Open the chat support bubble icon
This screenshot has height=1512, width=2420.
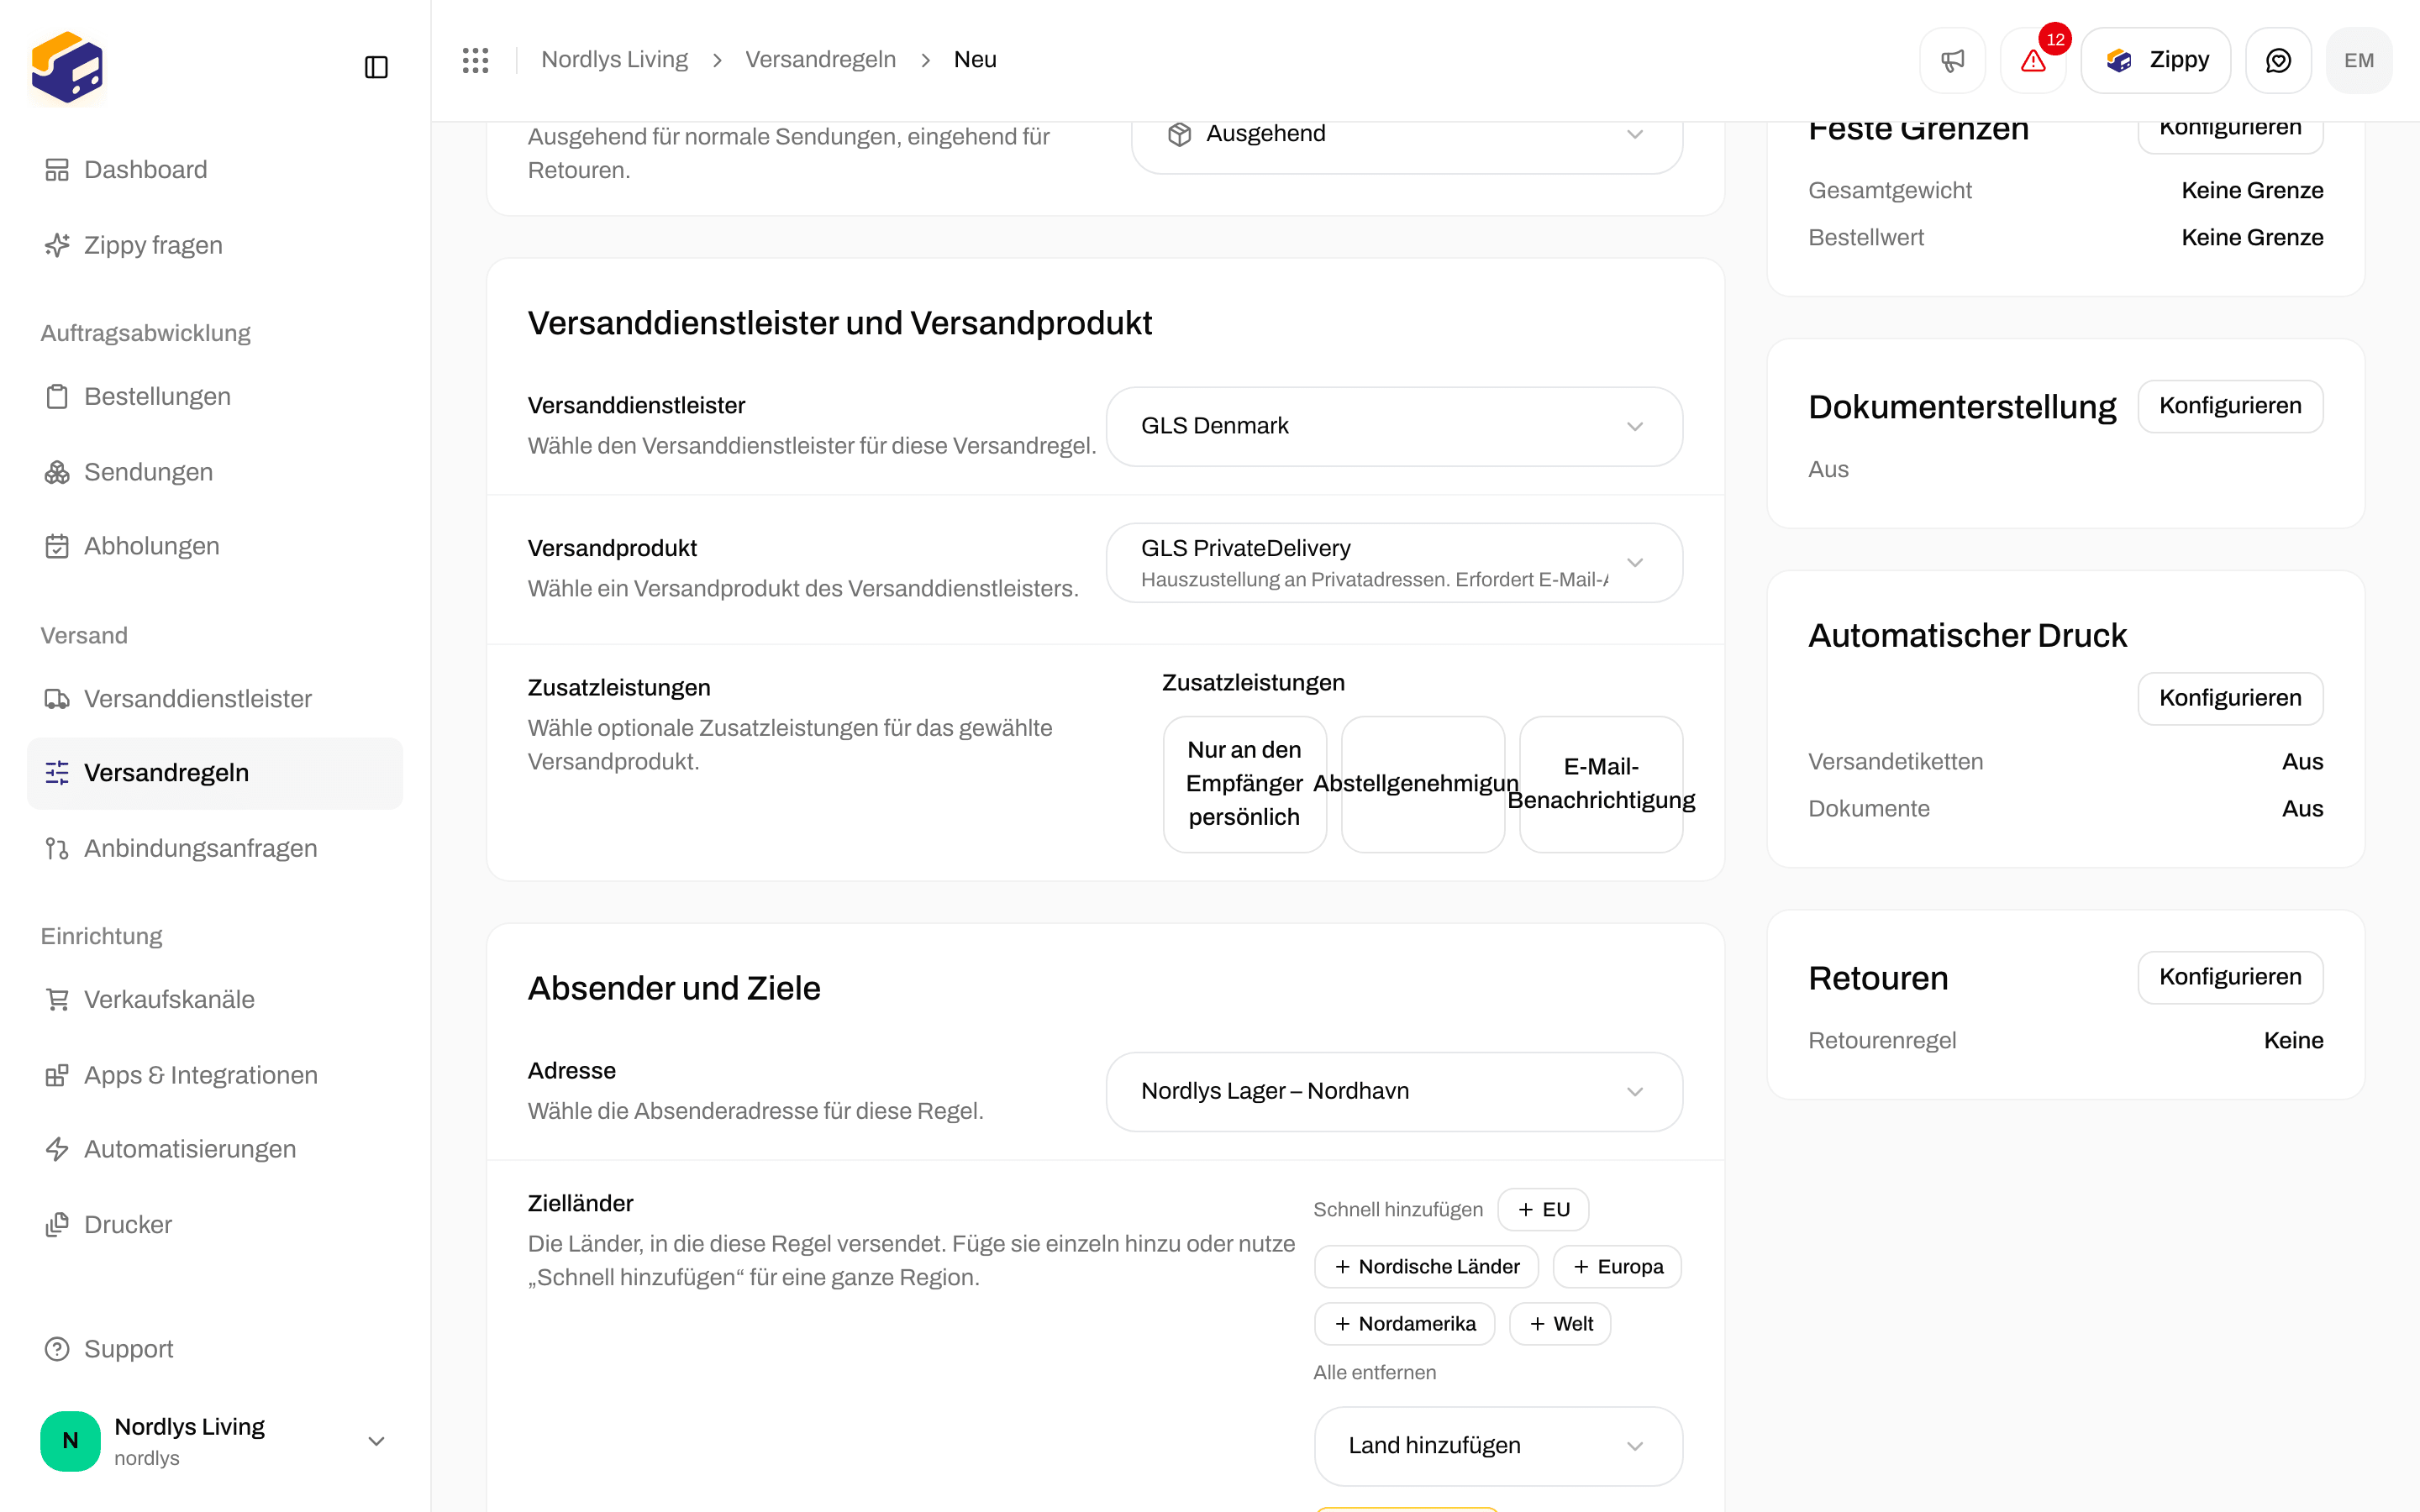point(2278,60)
